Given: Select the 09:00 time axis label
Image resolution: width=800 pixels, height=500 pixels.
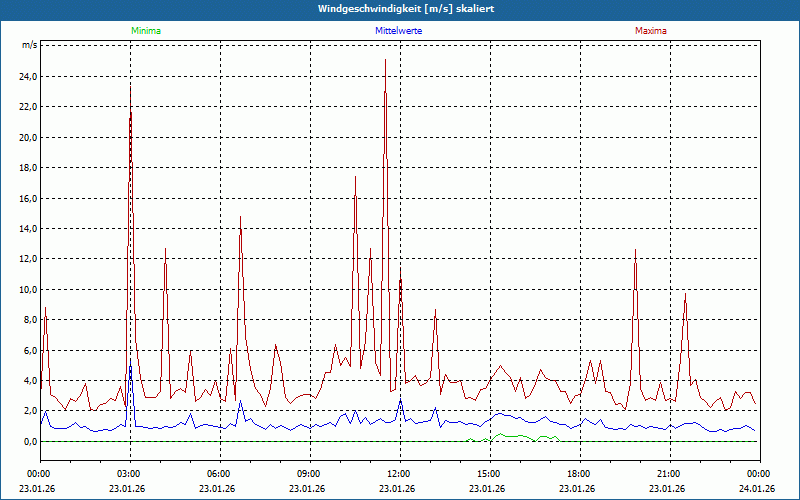Looking at the screenshot, I should point(309,473).
